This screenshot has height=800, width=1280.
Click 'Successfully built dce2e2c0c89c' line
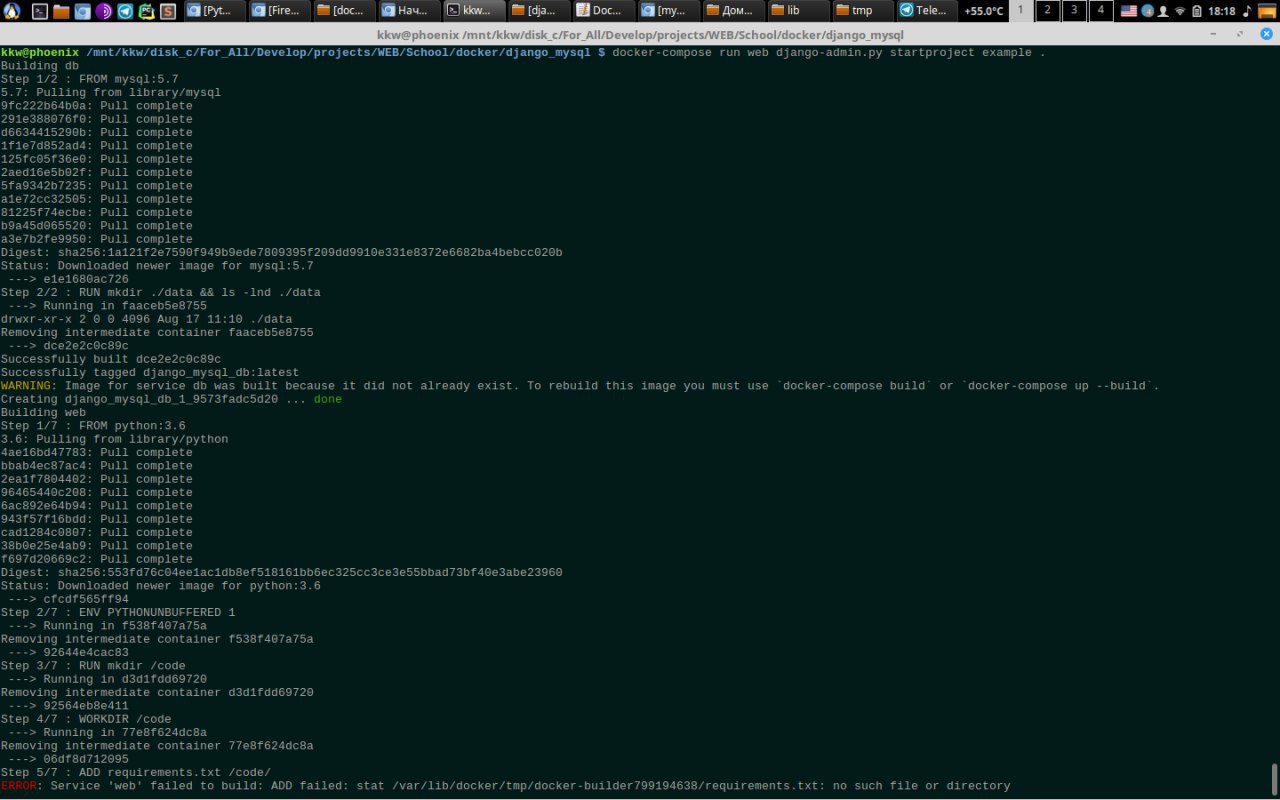(111, 359)
